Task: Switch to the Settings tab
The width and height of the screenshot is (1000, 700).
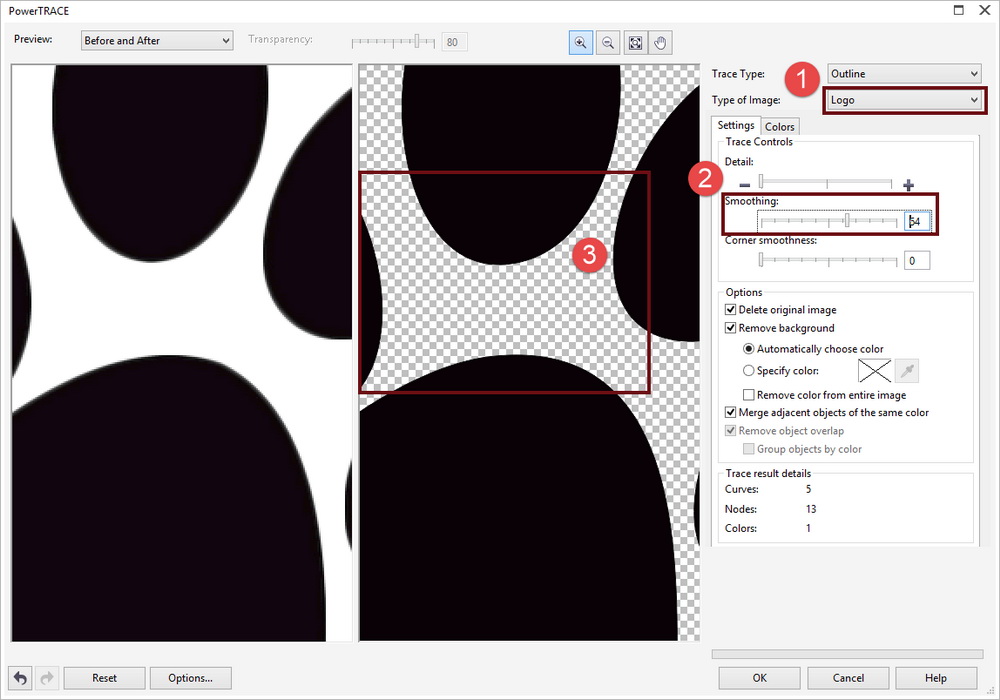Action: pos(736,125)
